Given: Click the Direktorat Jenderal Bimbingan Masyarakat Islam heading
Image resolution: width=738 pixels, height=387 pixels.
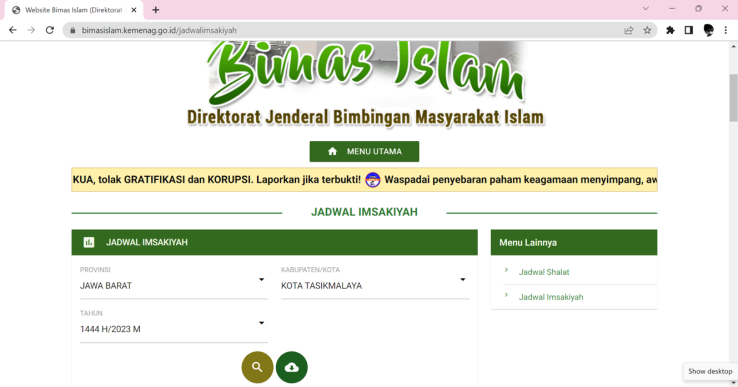Looking at the screenshot, I should click(365, 117).
